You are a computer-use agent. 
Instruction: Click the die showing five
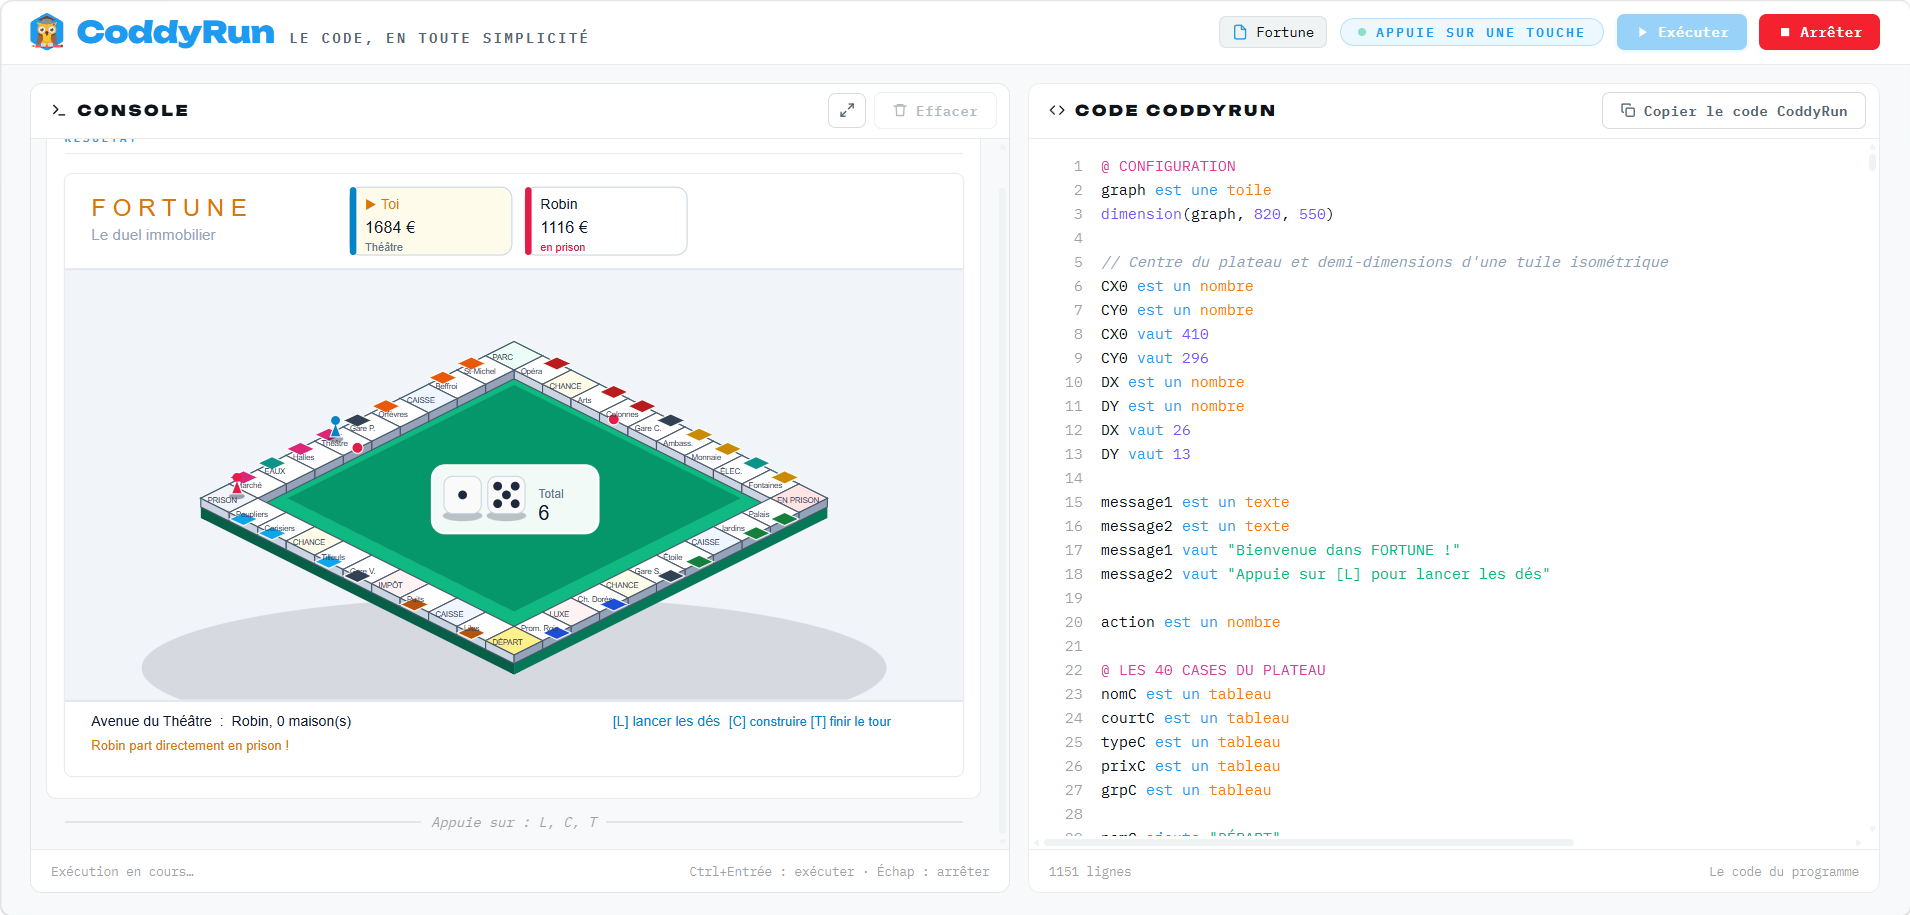pyautogui.click(x=507, y=496)
